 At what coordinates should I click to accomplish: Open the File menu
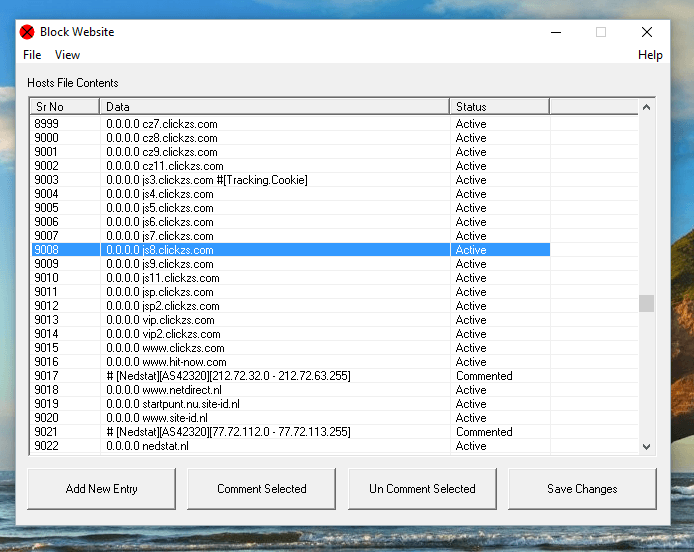(32, 55)
